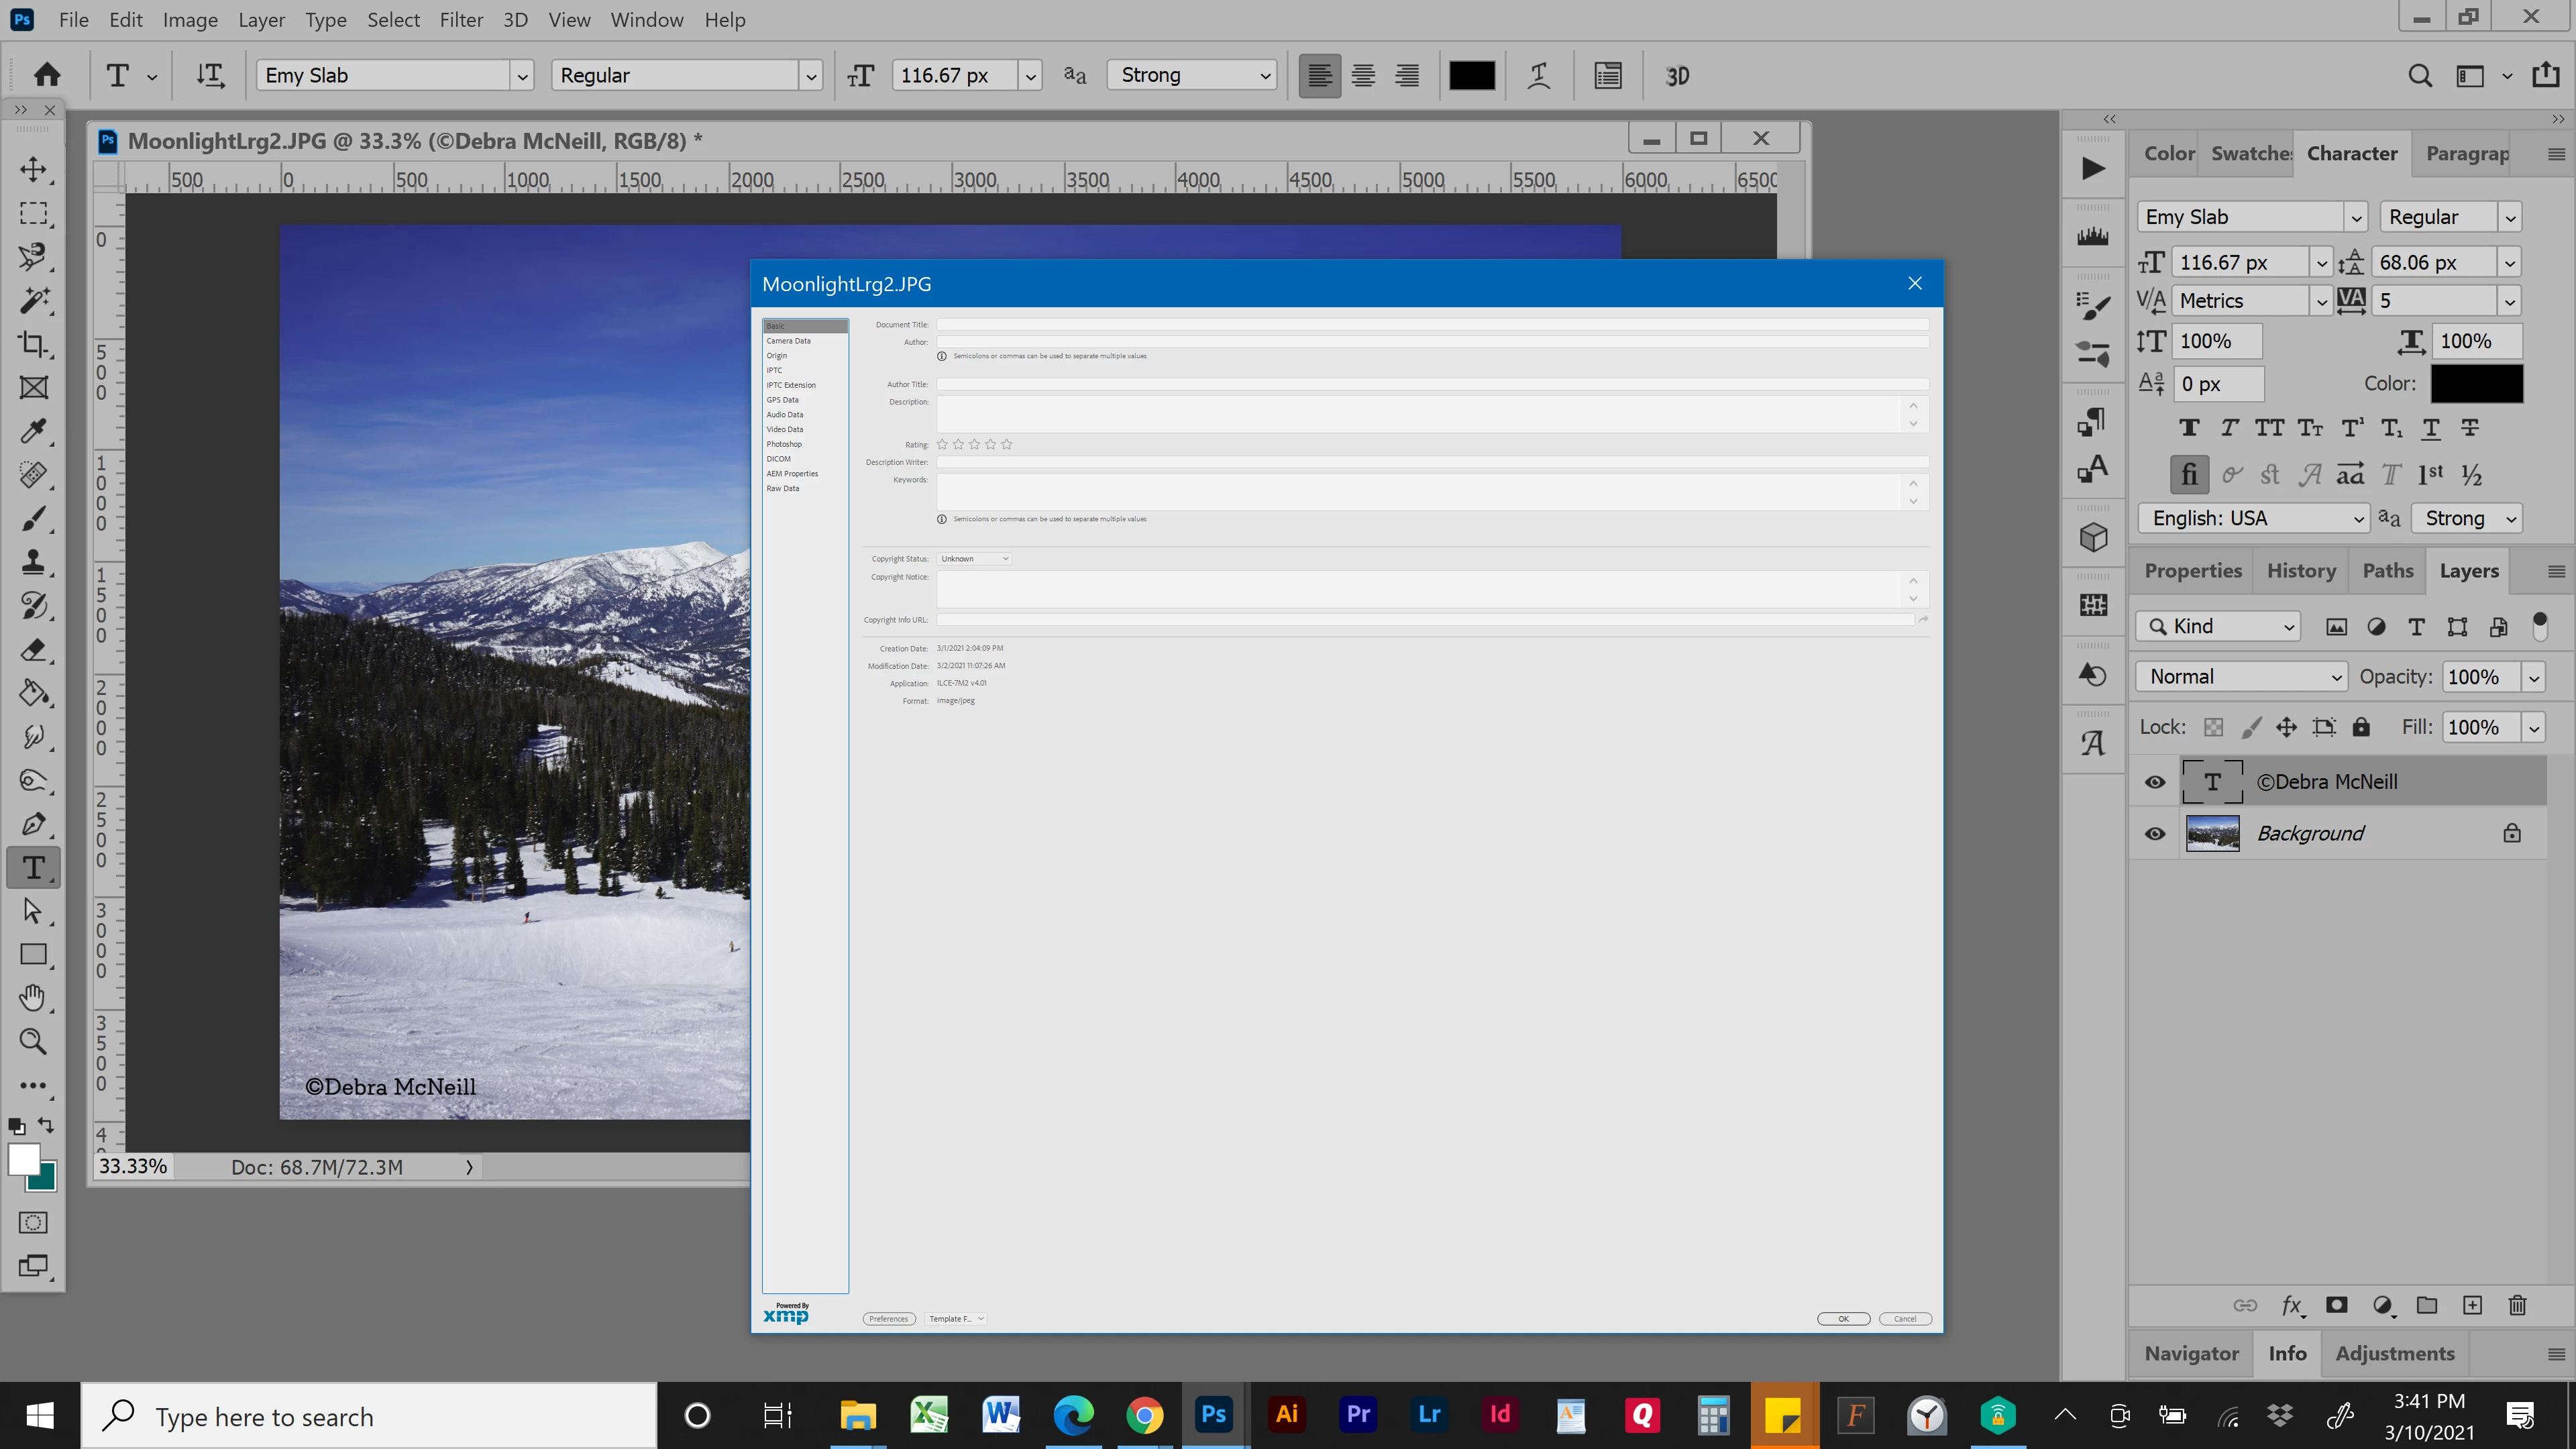Expand the font family dropdown in options bar
Viewport: 2576px width, 1449px height.
click(521, 76)
